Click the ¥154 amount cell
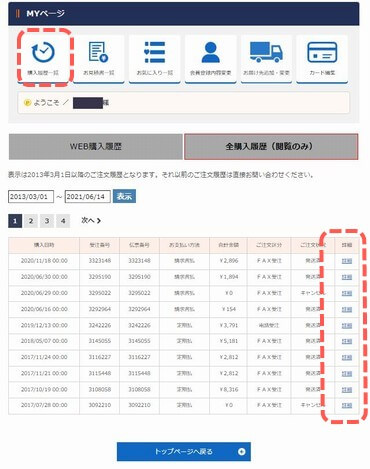Viewport: 370px width, 469px height. (x=229, y=309)
